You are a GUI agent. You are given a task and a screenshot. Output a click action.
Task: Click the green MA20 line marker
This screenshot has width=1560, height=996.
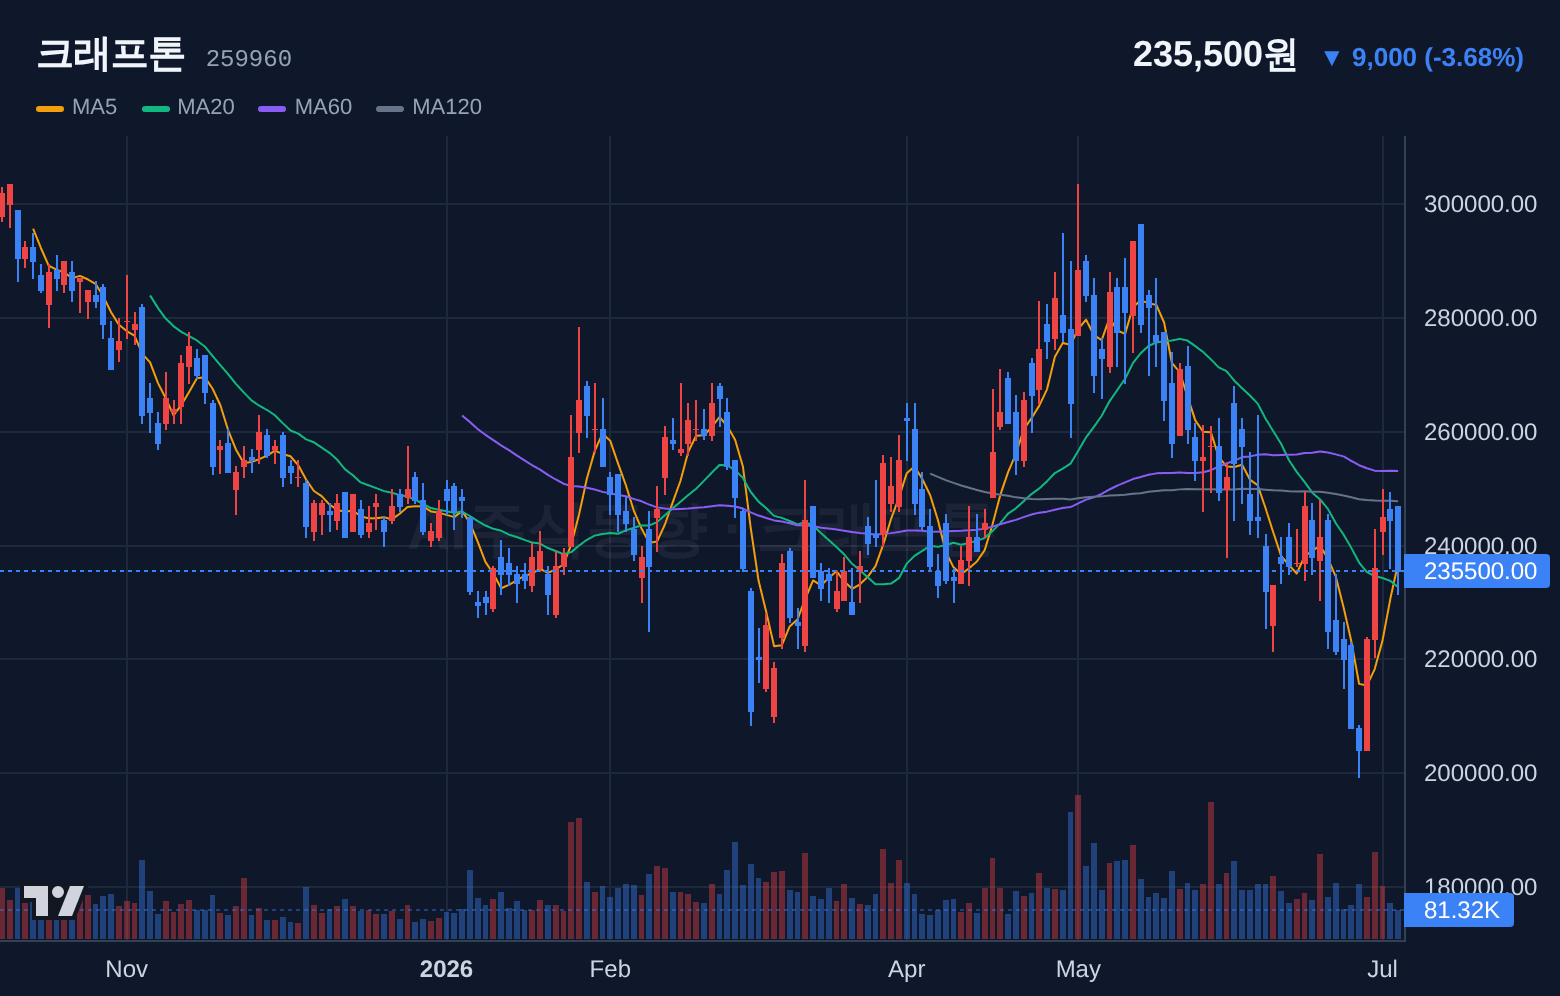(x=156, y=108)
